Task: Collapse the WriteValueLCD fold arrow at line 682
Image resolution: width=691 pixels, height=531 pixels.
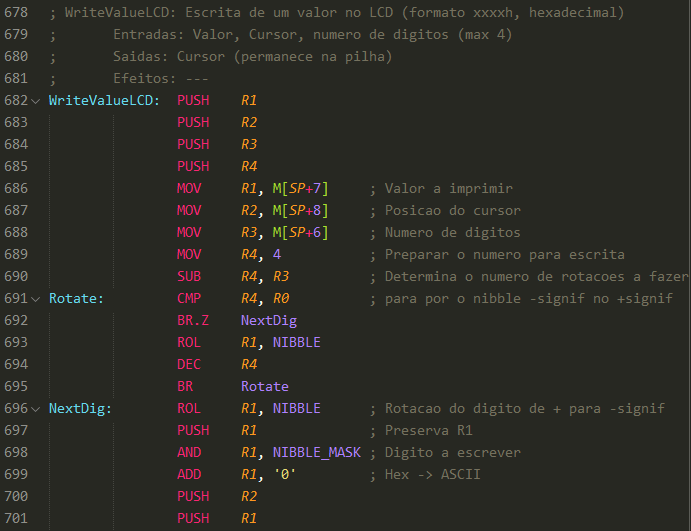Action: click(36, 101)
